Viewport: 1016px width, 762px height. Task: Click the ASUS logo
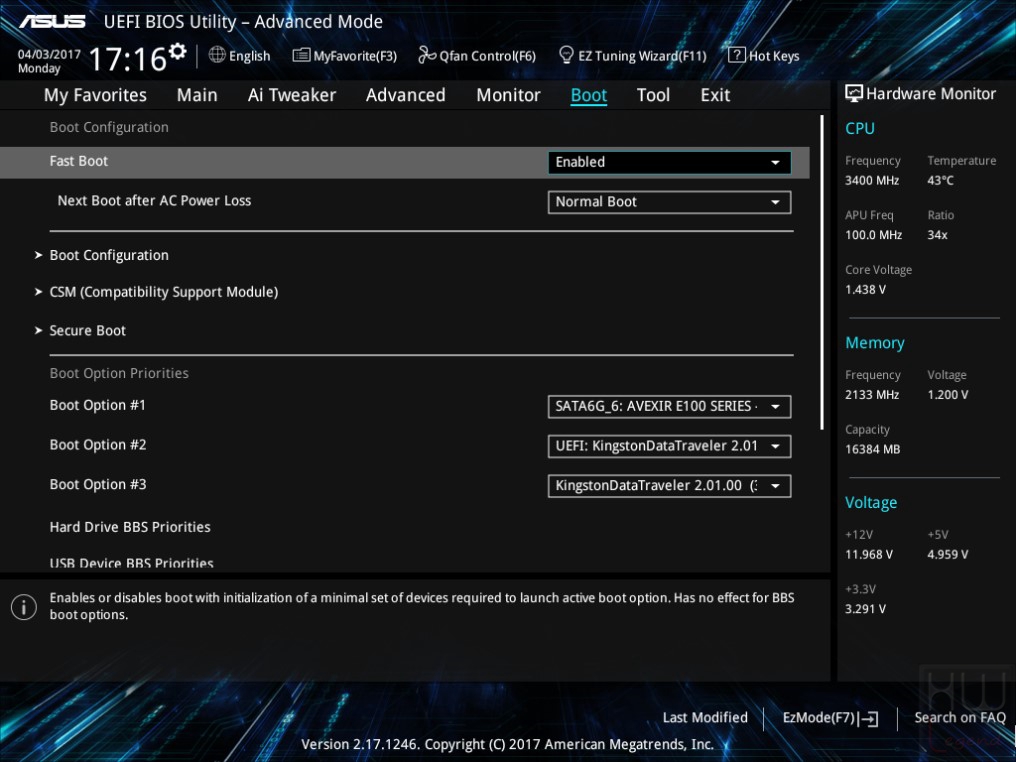pos(52,22)
